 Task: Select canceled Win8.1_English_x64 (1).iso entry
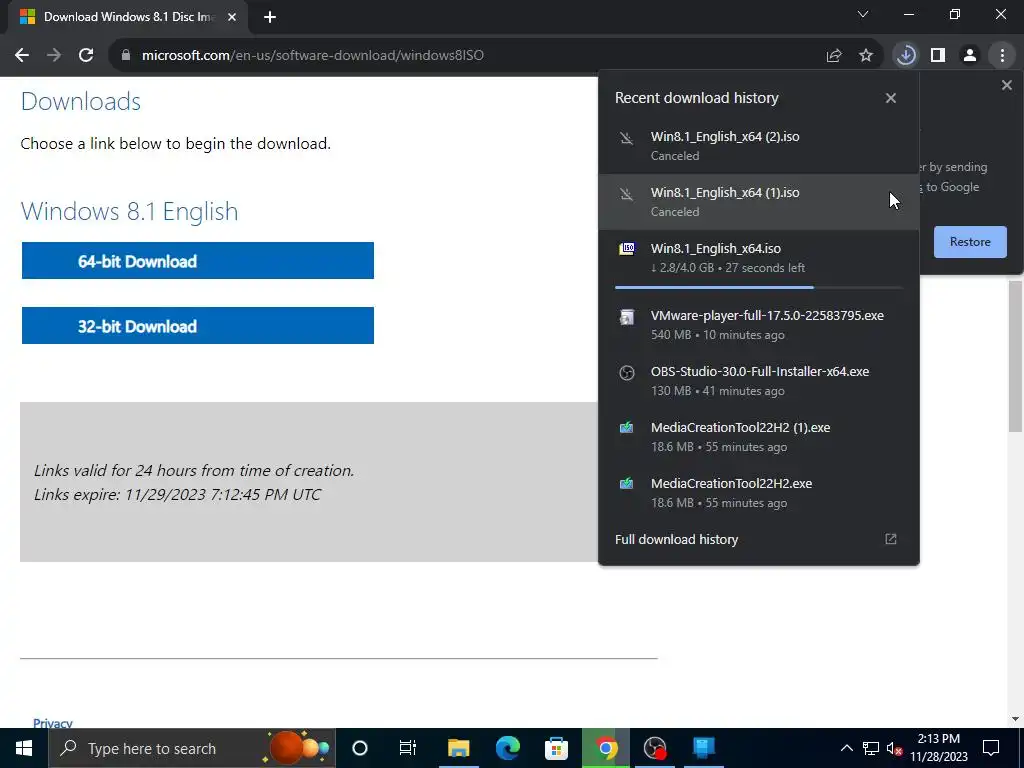click(759, 202)
